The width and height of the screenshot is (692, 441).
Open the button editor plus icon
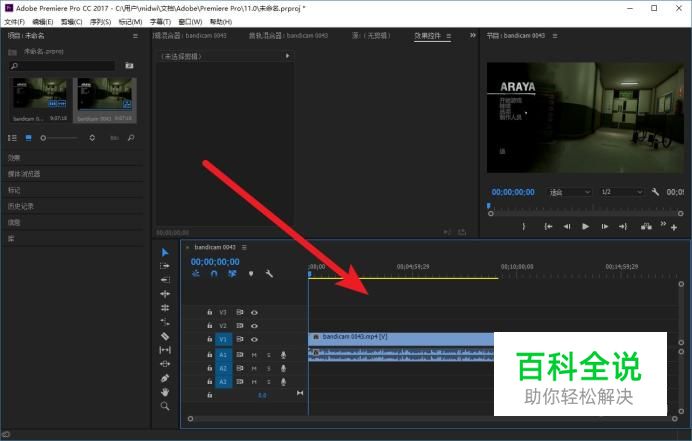(674, 228)
